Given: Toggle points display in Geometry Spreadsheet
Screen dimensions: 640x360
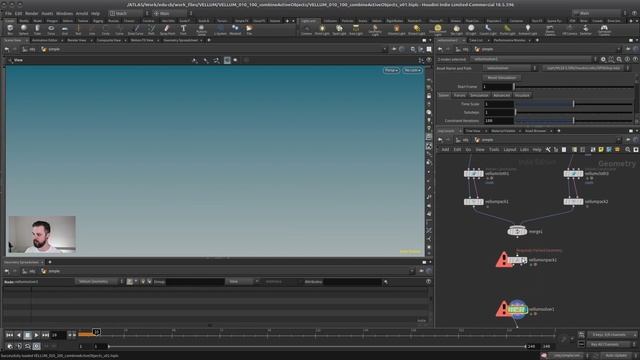Looking at the screenshot, I should point(129,282).
